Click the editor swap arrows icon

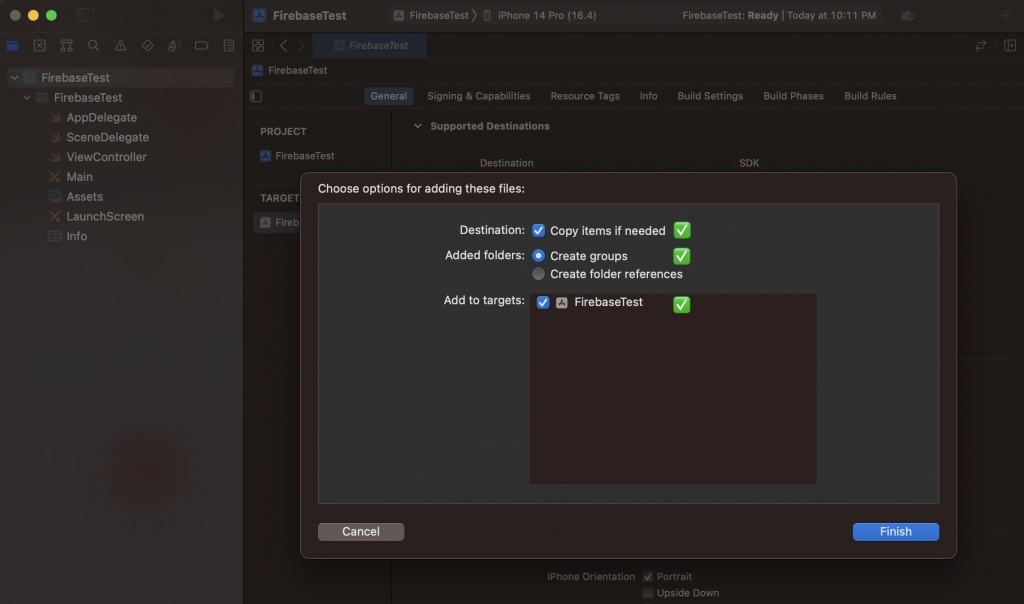980,46
